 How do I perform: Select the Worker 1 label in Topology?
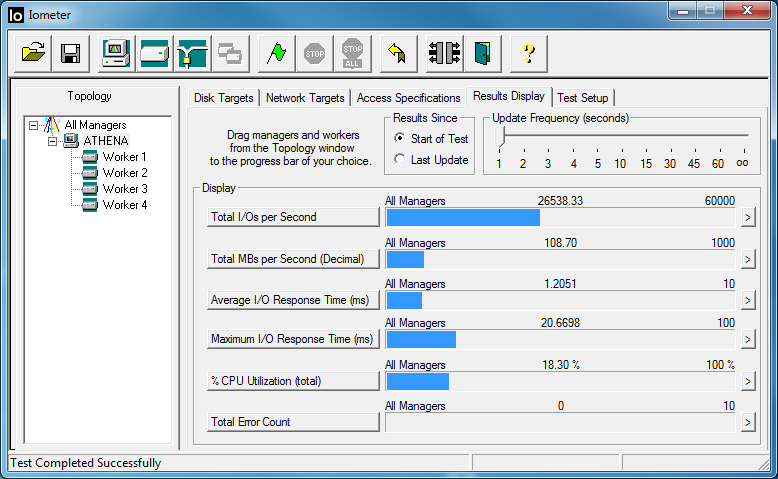pos(125,157)
